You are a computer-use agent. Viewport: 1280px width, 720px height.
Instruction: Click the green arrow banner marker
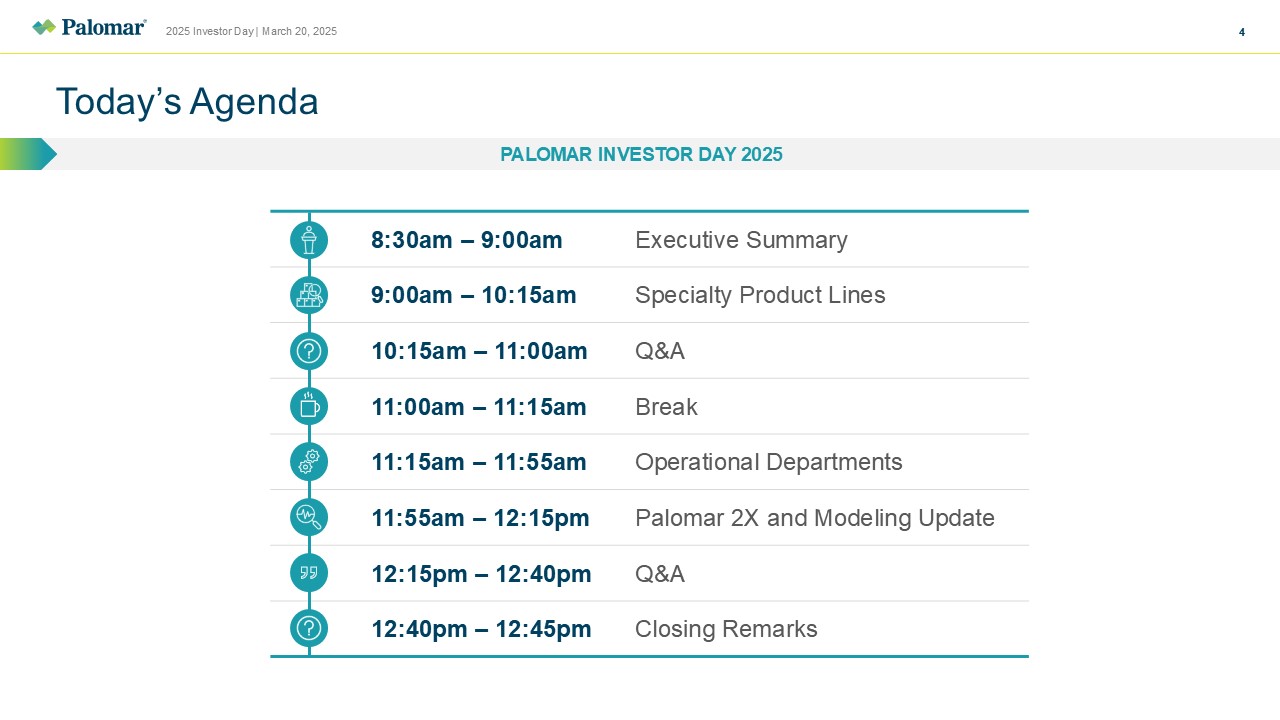point(28,154)
